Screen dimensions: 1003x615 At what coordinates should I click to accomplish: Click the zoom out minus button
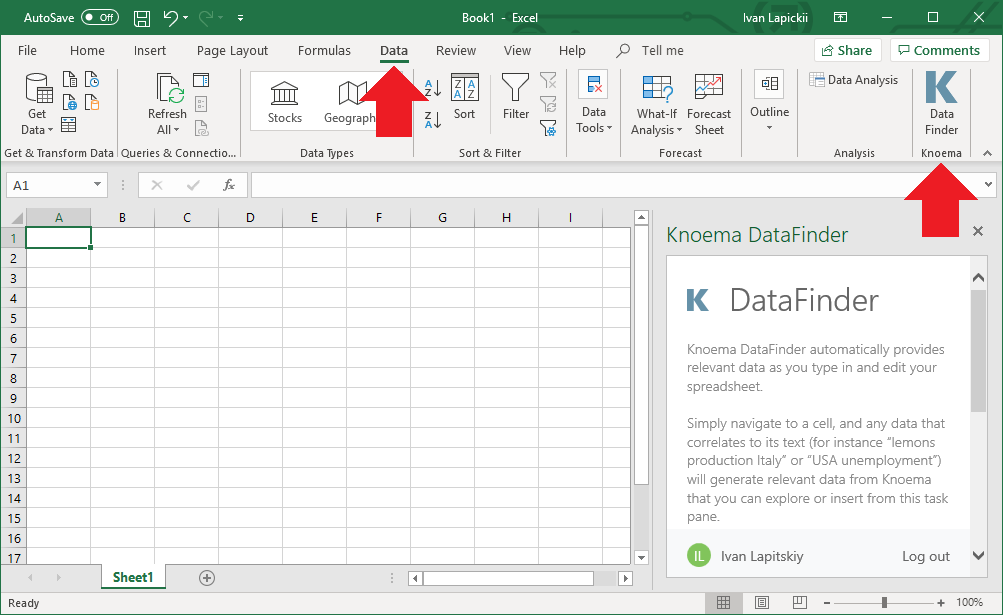click(x=827, y=603)
